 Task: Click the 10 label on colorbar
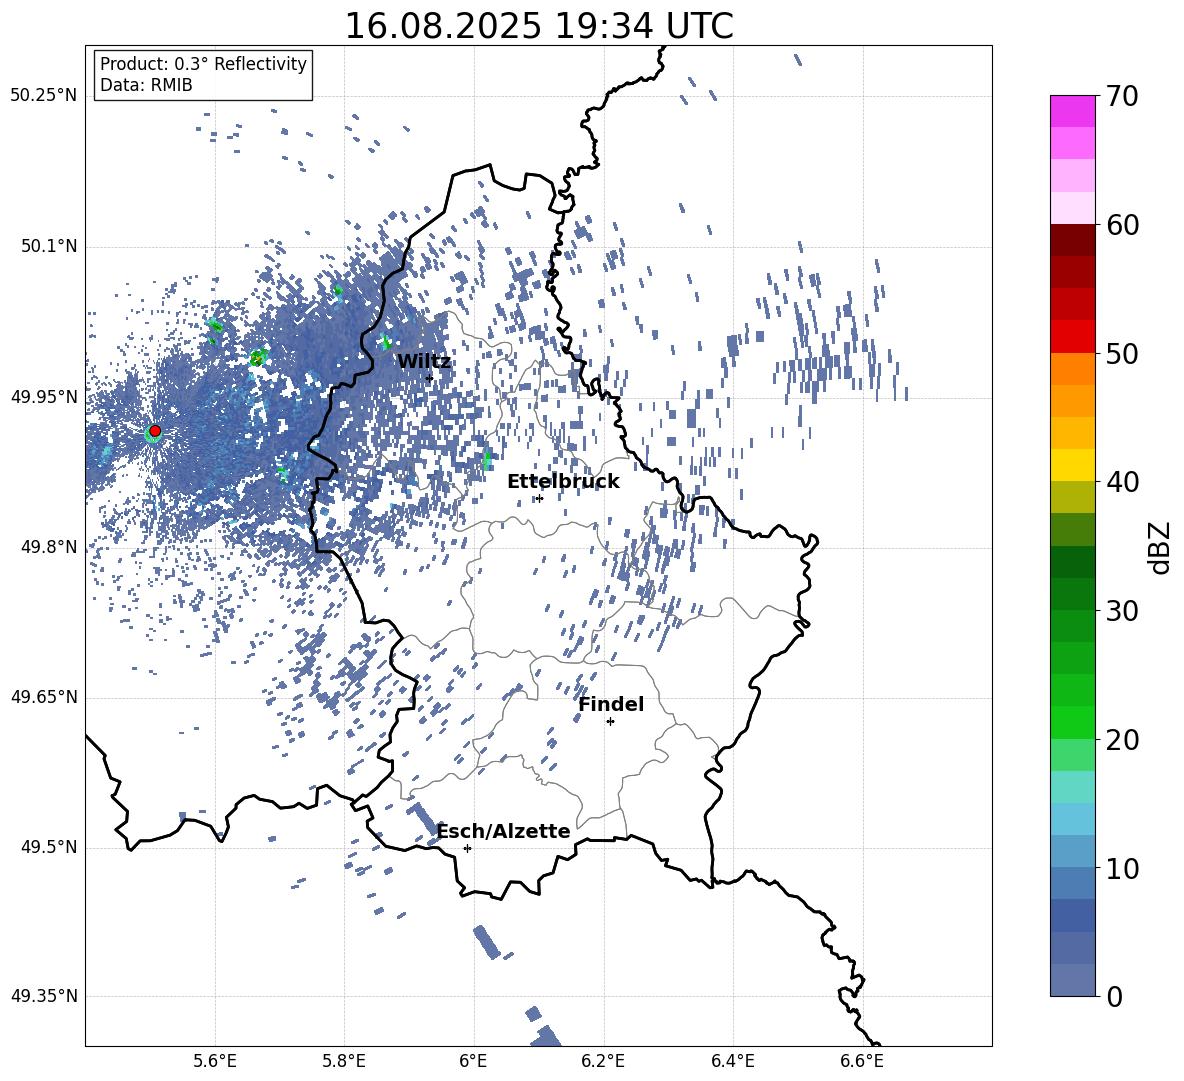click(x=1122, y=868)
